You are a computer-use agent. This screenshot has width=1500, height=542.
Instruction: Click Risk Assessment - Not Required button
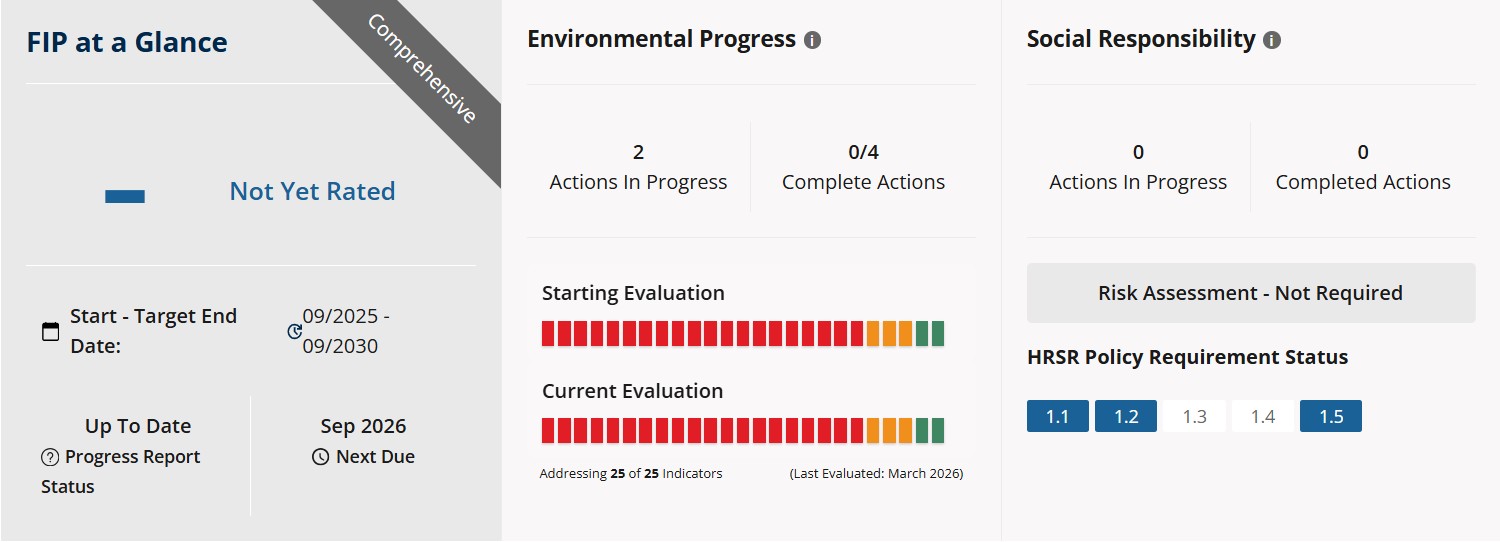click(x=1250, y=293)
